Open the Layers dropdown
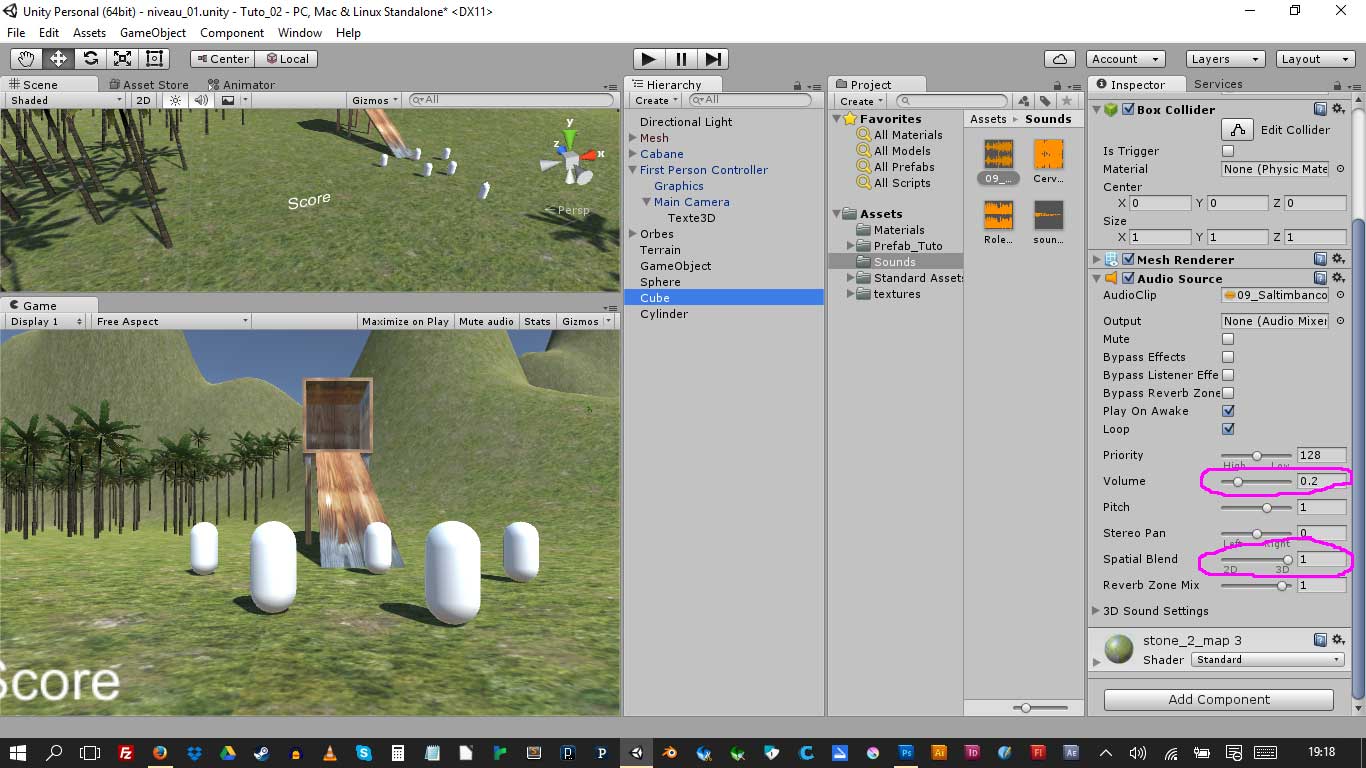1366x768 pixels. [1225, 59]
